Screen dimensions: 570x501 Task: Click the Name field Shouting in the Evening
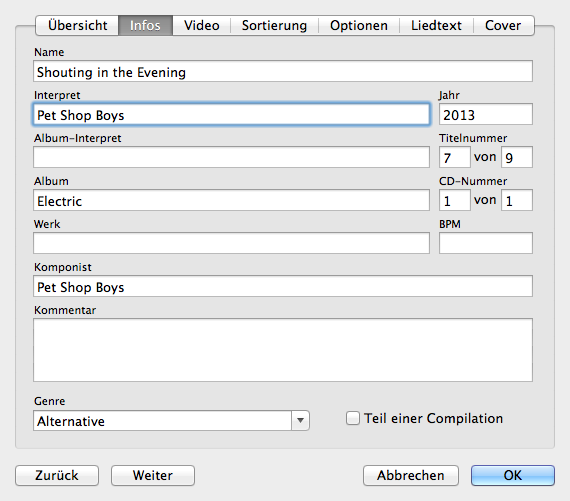[x=283, y=71]
